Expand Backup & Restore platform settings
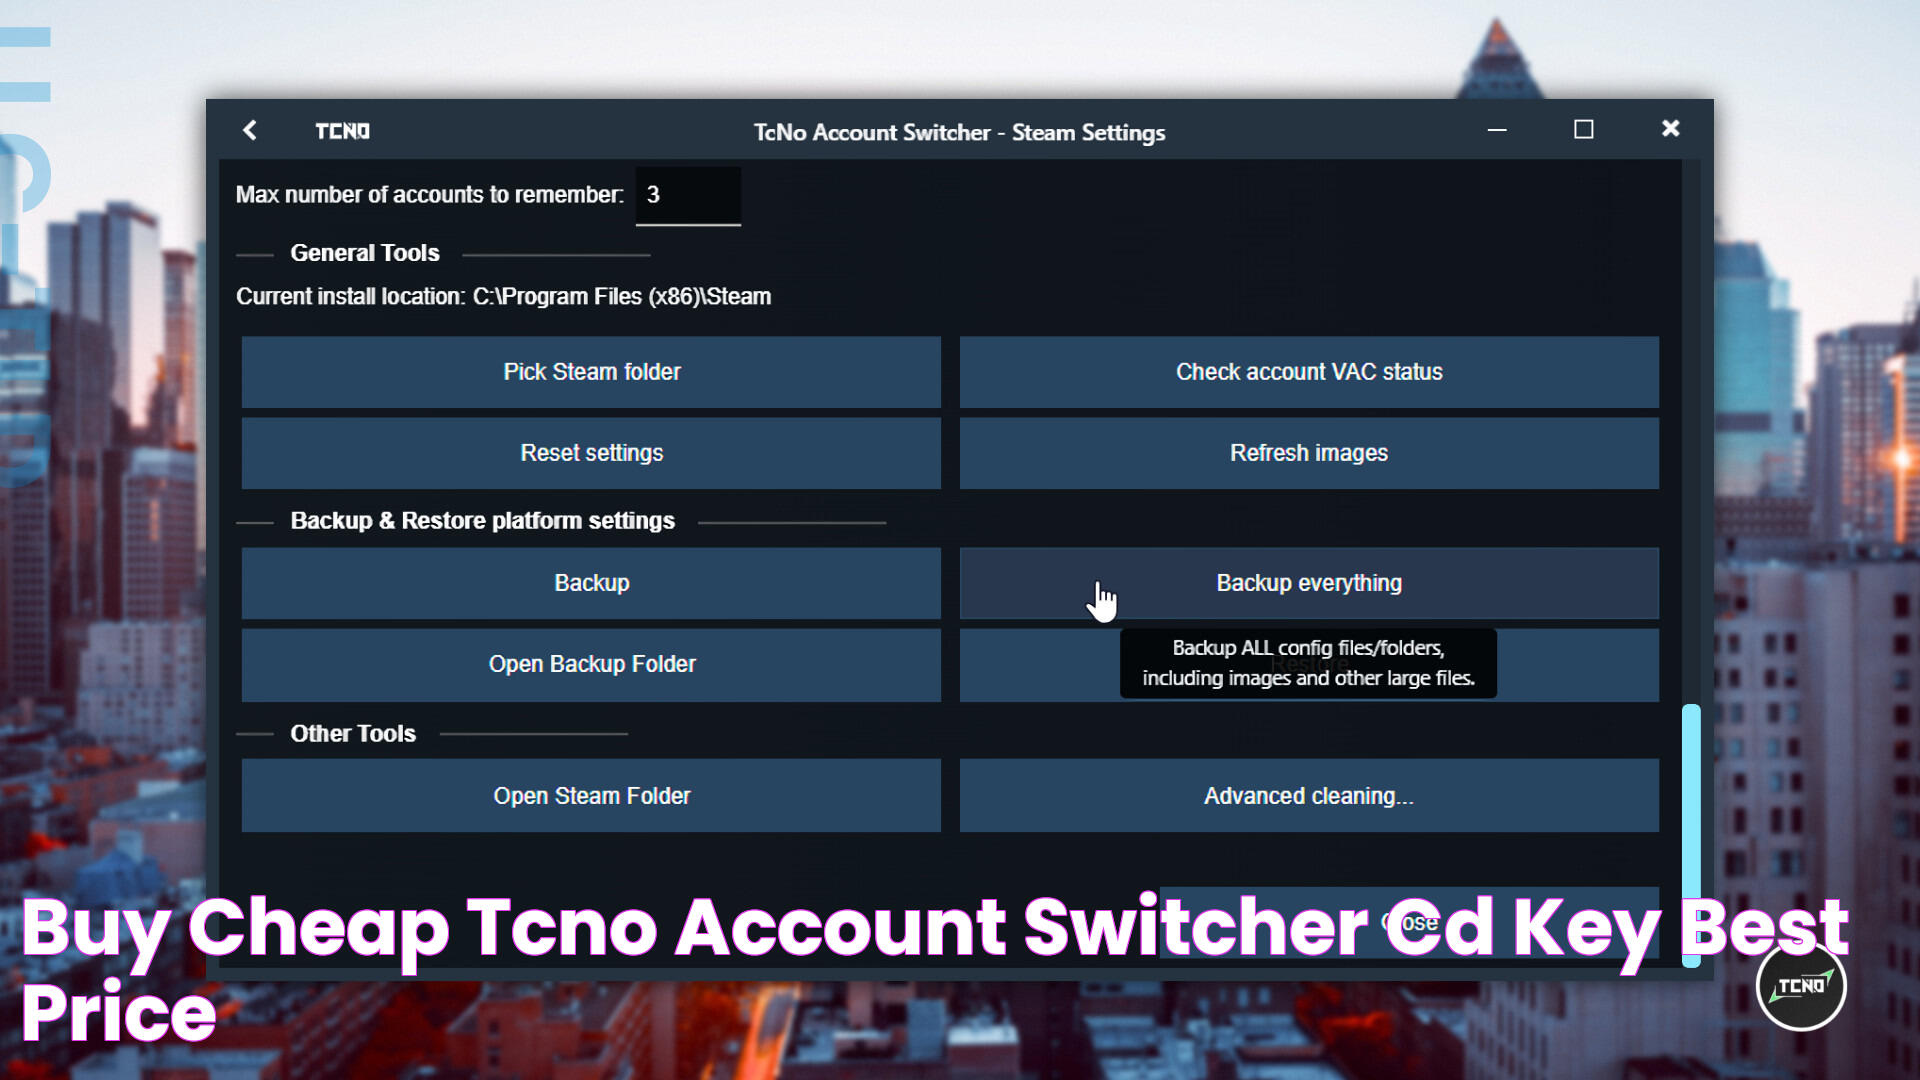1920x1080 pixels. [x=483, y=521]
